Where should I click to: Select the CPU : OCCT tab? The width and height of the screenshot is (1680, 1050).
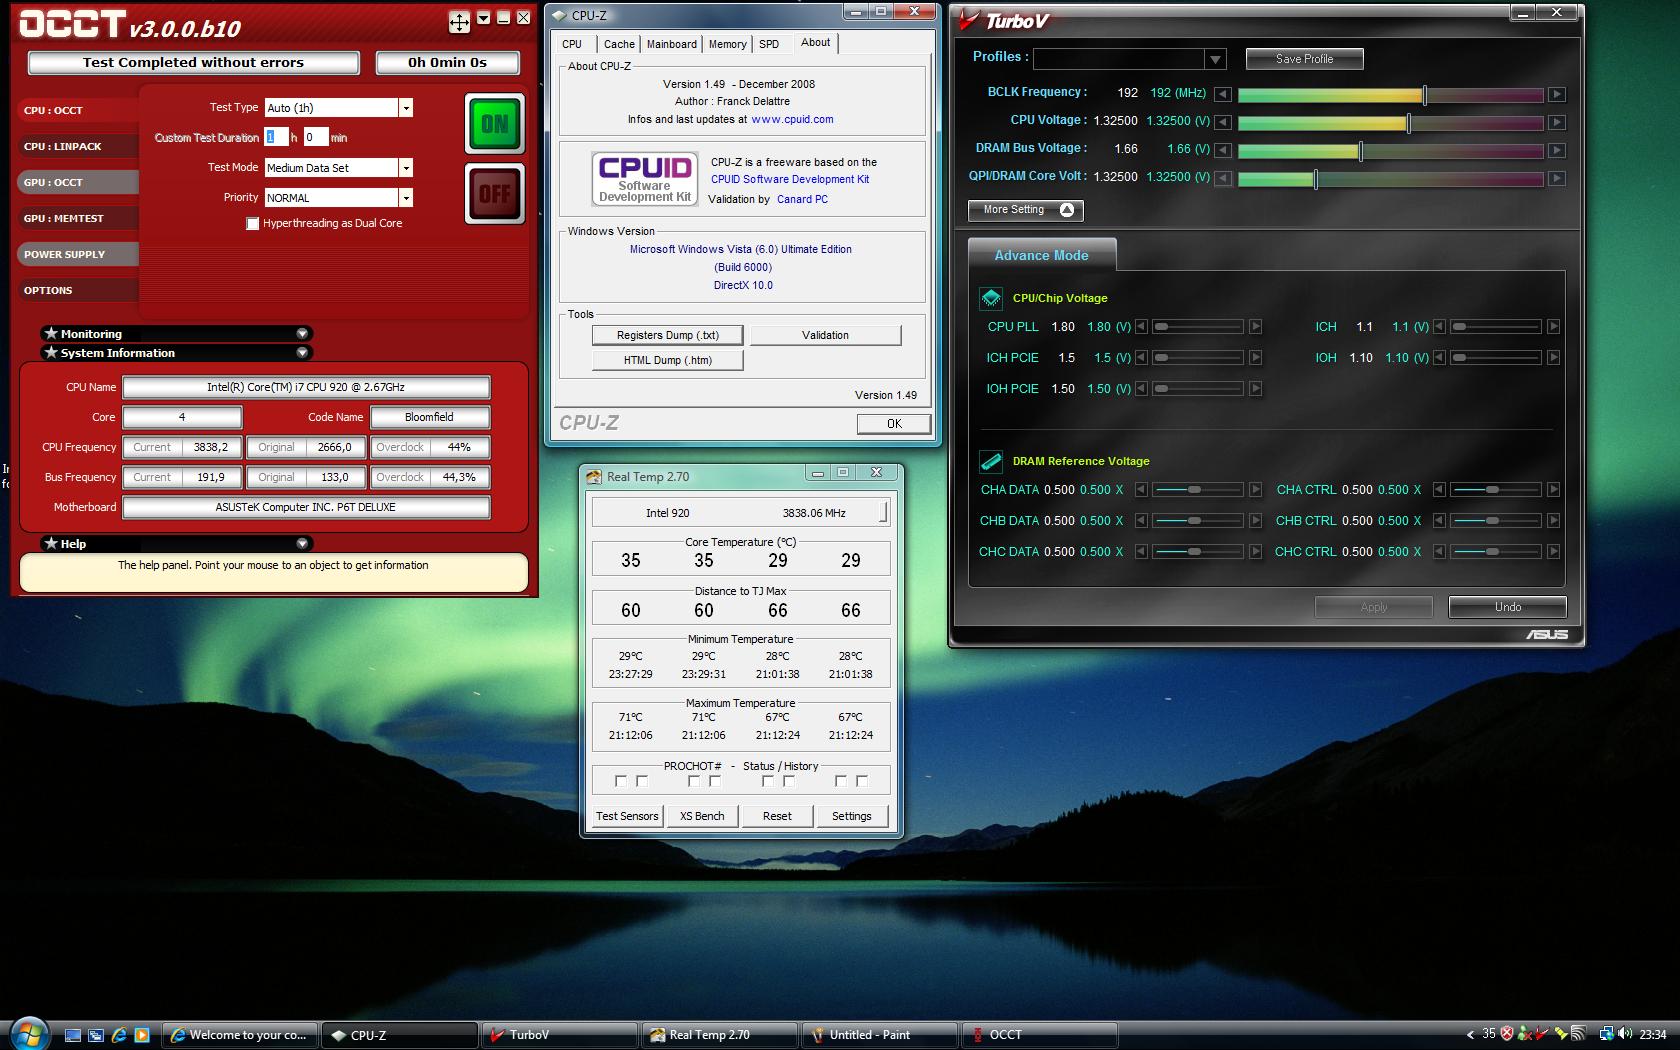pyautogui.click(x=77, y=110)
